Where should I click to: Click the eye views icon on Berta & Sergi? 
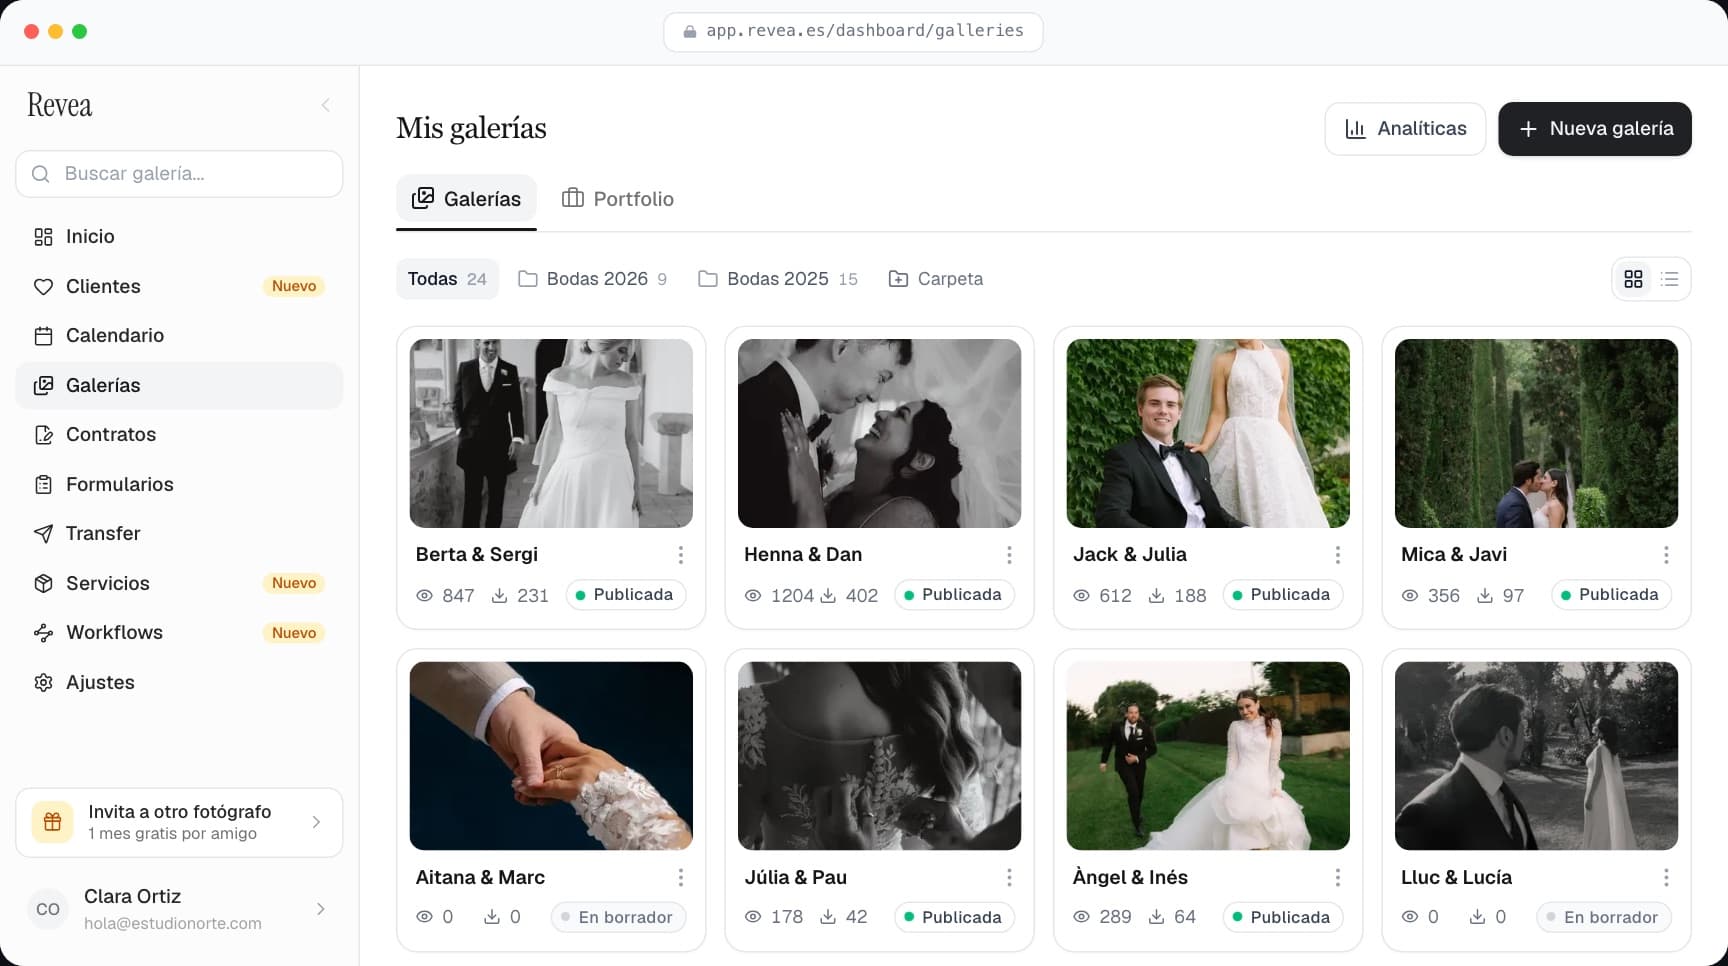coord(425,595)
